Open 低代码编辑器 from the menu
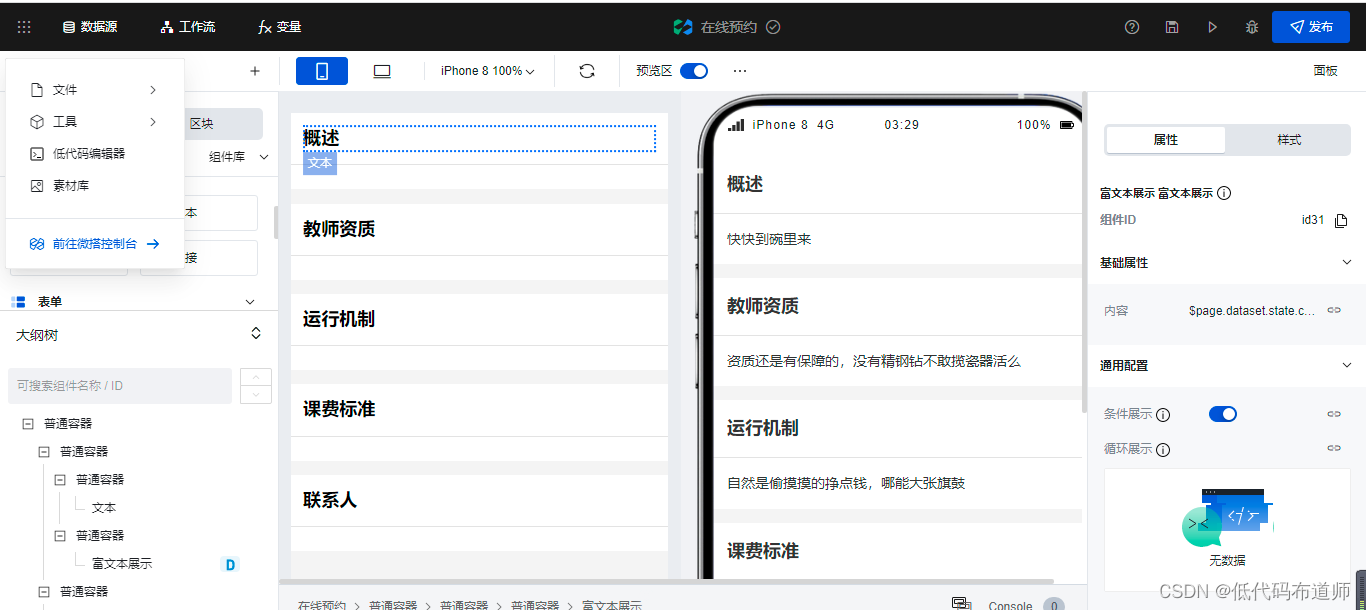The image size is (1366, 610). pyautogui.click(x=95, y=154)
